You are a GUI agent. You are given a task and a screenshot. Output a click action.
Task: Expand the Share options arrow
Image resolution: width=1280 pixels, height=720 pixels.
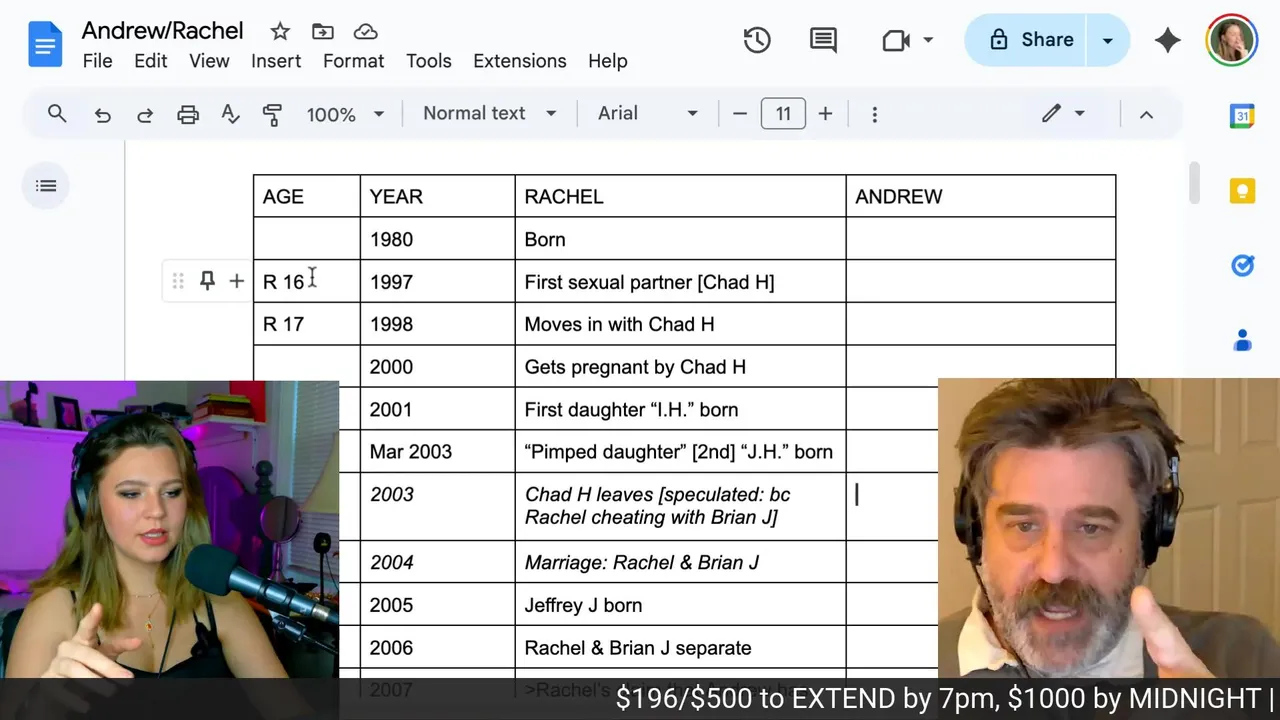pos(1107,40)
